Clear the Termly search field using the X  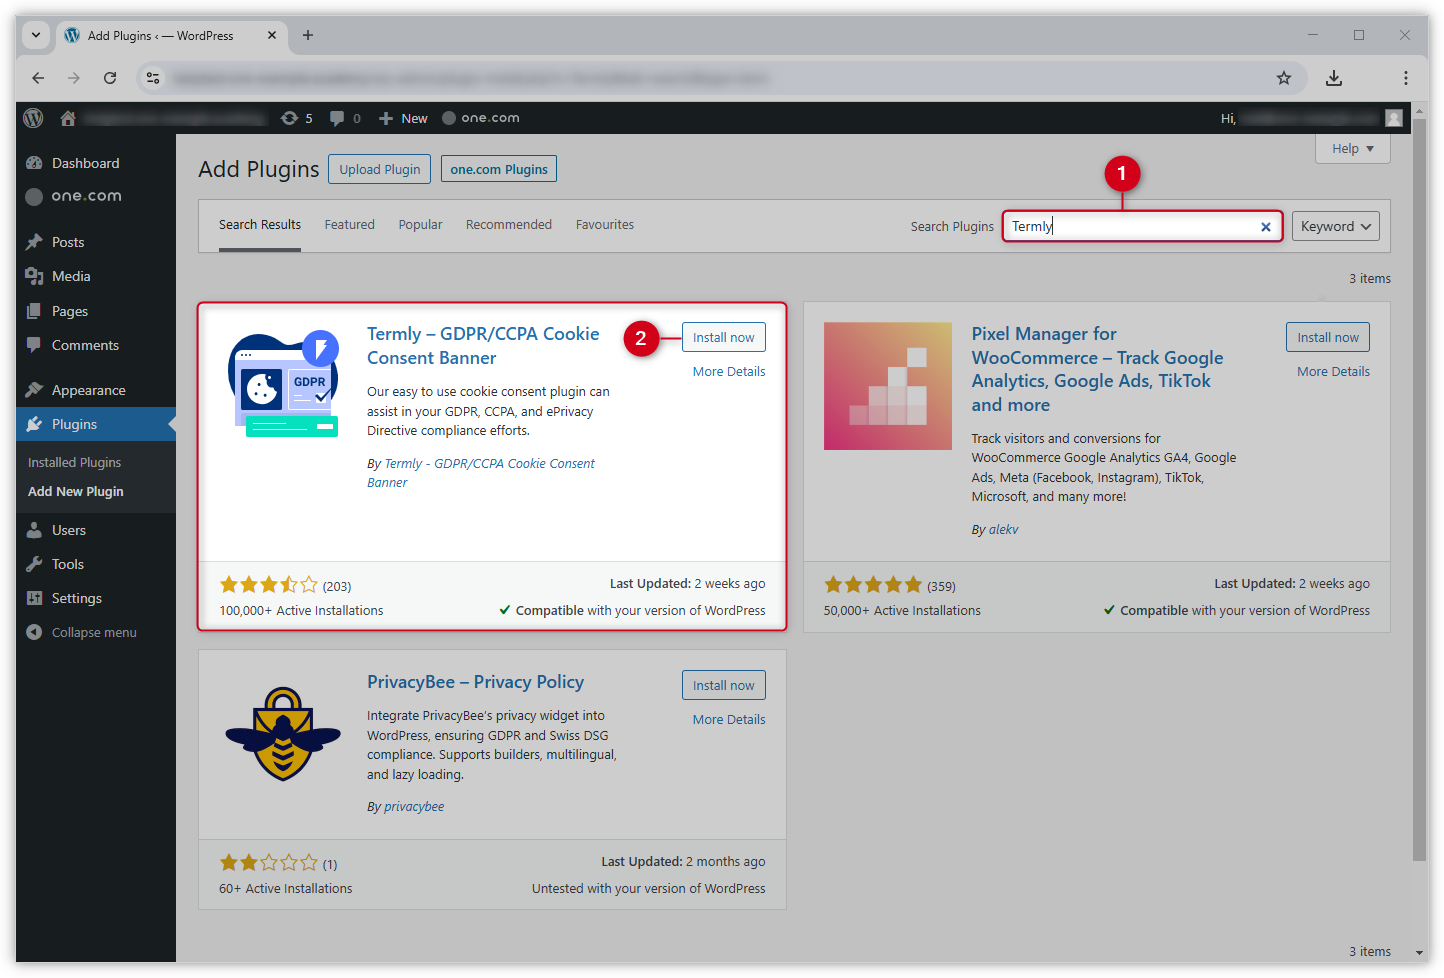[x=1266, y=226]
